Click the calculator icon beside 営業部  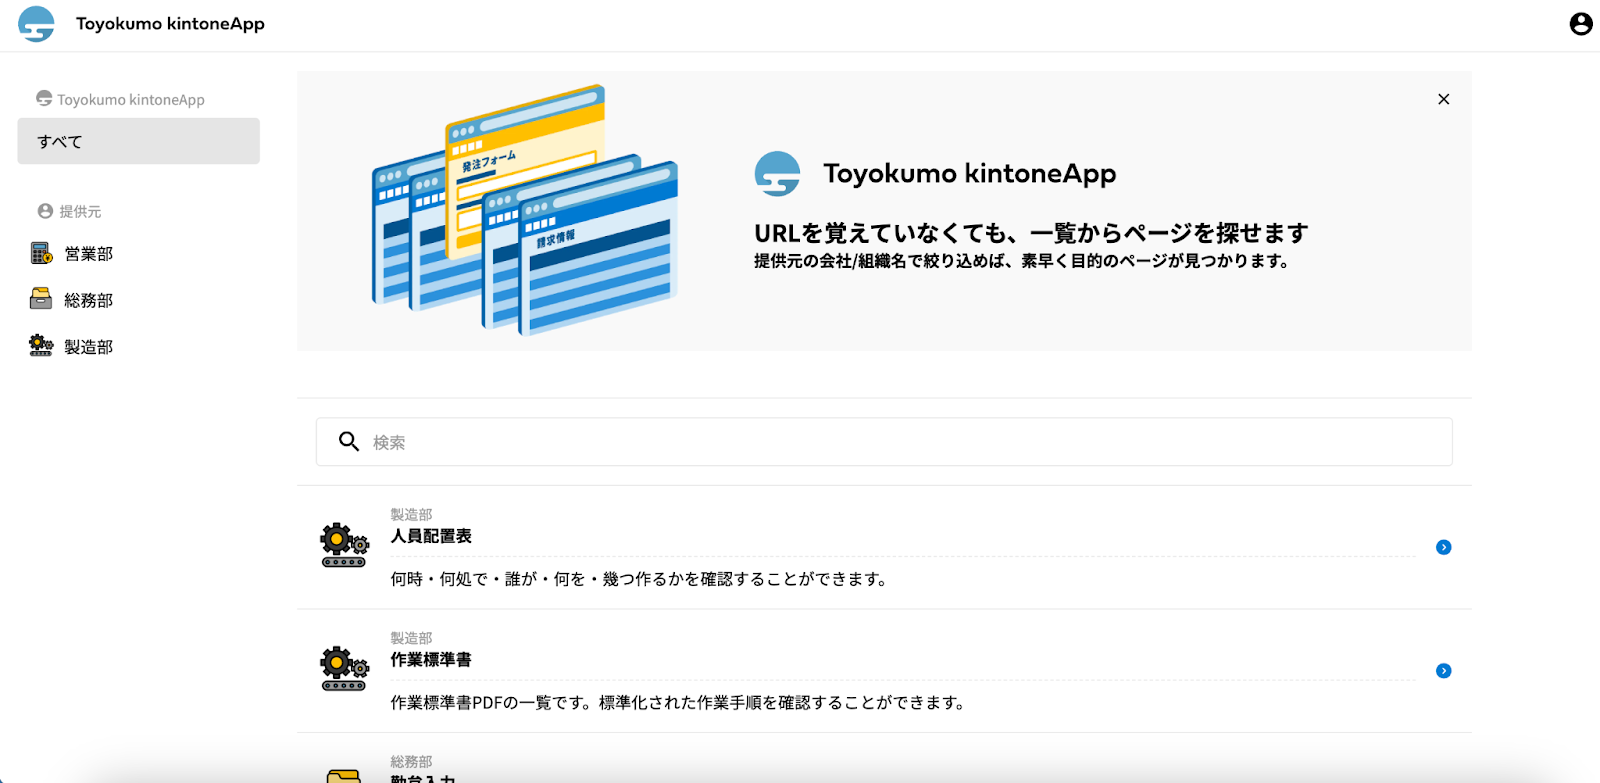(41, 253)
